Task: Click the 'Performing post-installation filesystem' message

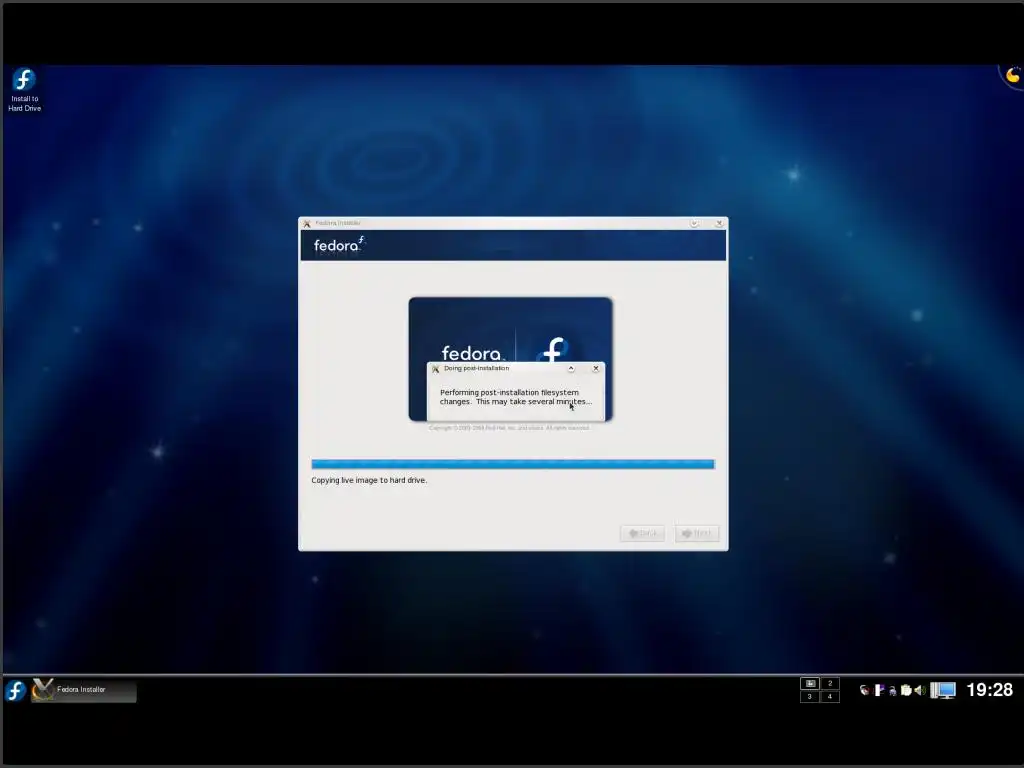Action: click(509, 392)
